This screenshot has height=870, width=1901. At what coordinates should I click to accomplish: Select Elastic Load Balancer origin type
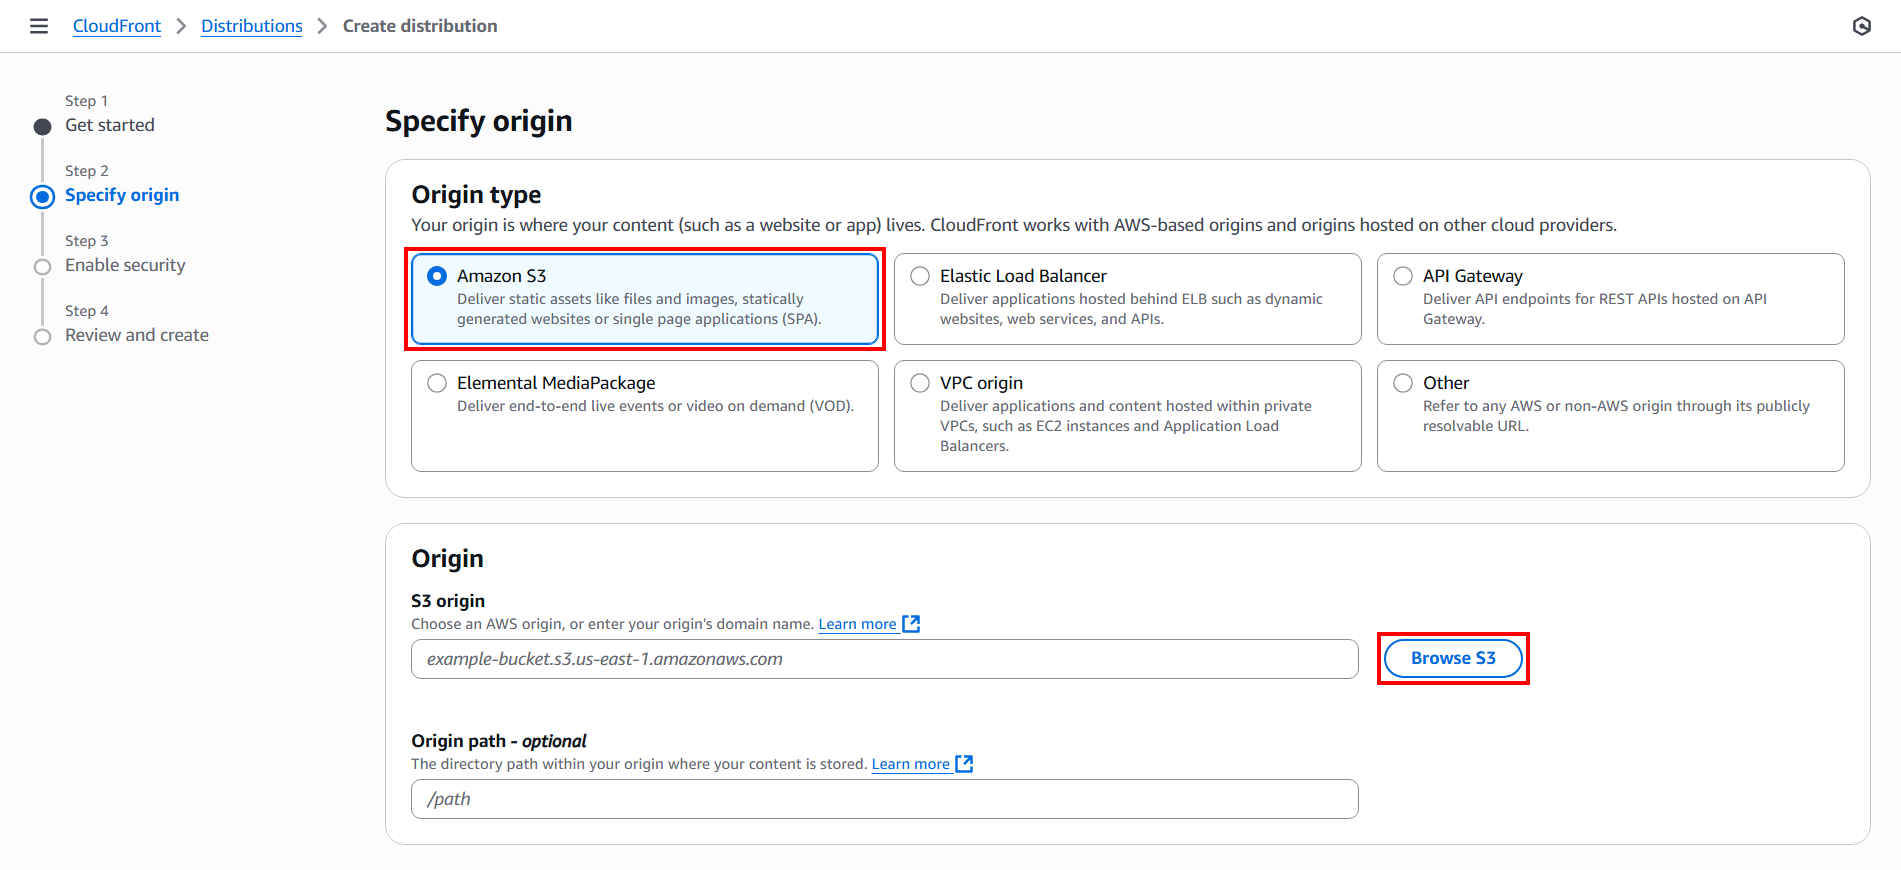coord(920,276)
